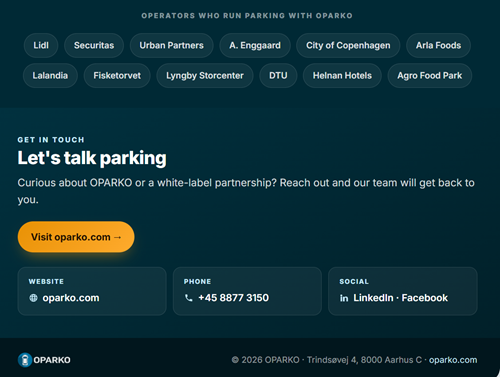Viewport: 500px width, 377px height.
Task: Click the OPARKO wordmark in the footer
Action: (x=52, y=360)
